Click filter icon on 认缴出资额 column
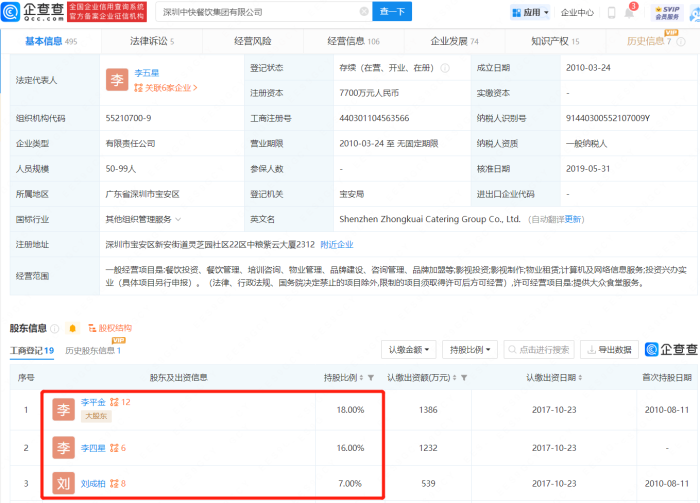This screenshot has height=503, width=700. pos(464,378)
